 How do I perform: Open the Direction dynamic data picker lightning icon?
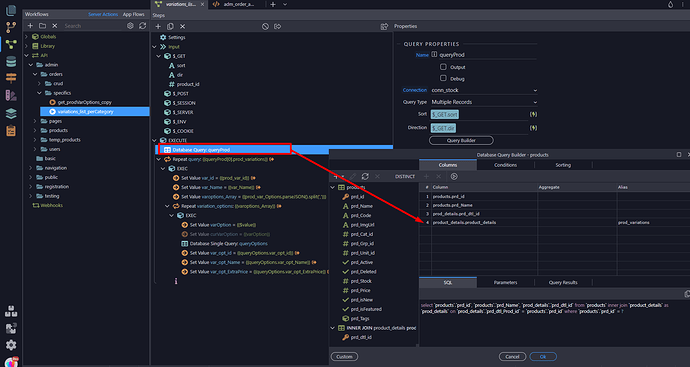pos(533,128)
